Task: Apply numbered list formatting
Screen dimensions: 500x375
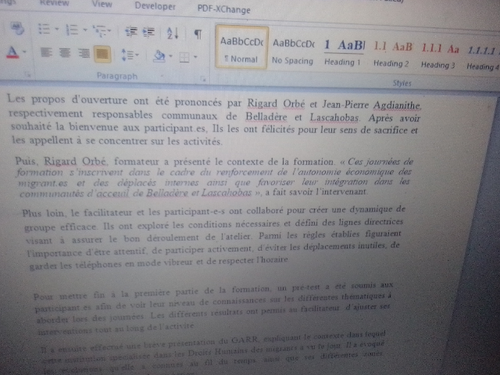Action: pyautogui.click(x=72, y=30)
